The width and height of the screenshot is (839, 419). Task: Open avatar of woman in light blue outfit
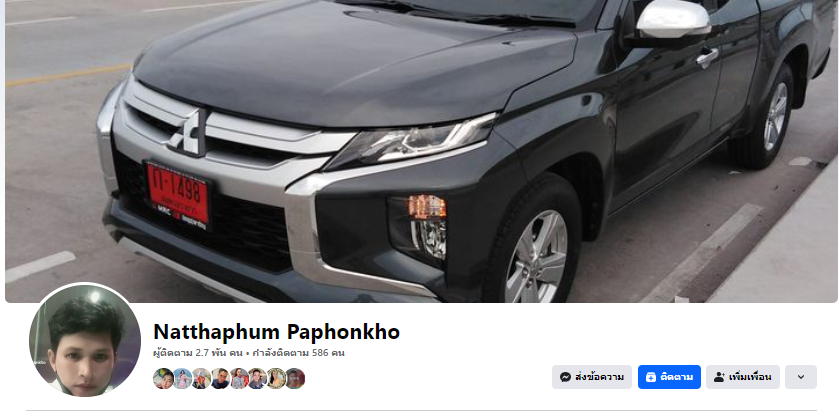pos(239,378)
